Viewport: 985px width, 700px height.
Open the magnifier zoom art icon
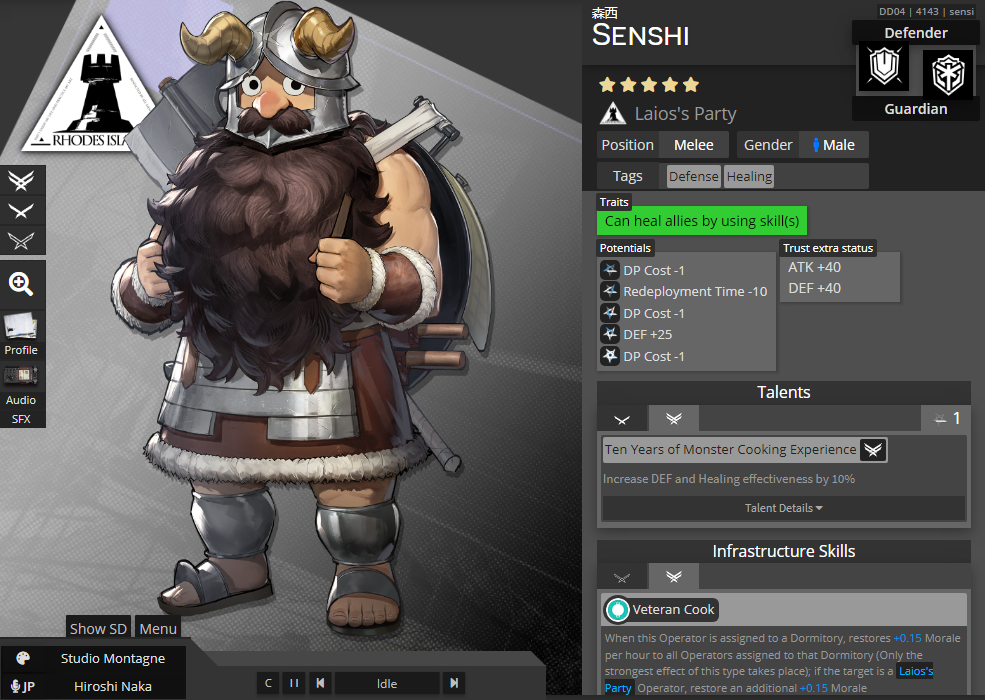[x=22, y=284]
